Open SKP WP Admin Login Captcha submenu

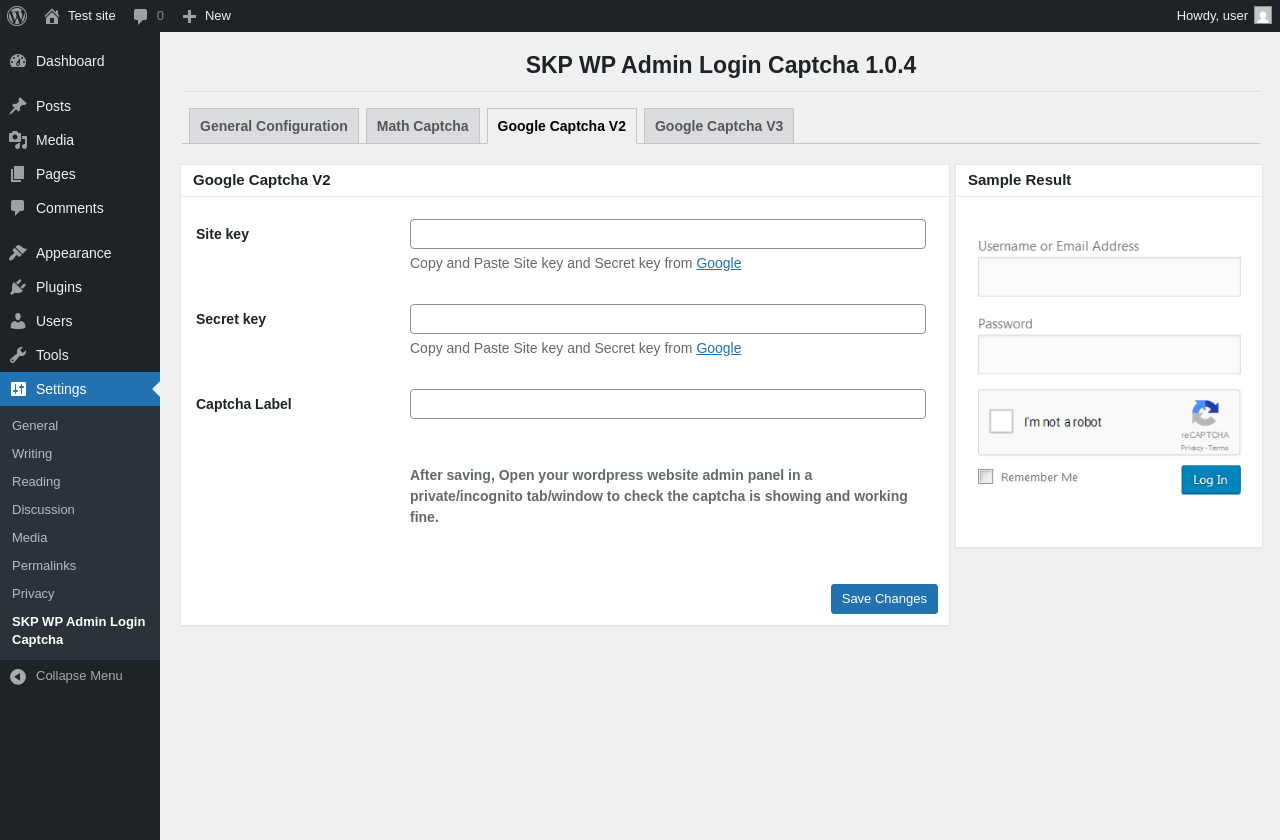(x=79, y=631)
